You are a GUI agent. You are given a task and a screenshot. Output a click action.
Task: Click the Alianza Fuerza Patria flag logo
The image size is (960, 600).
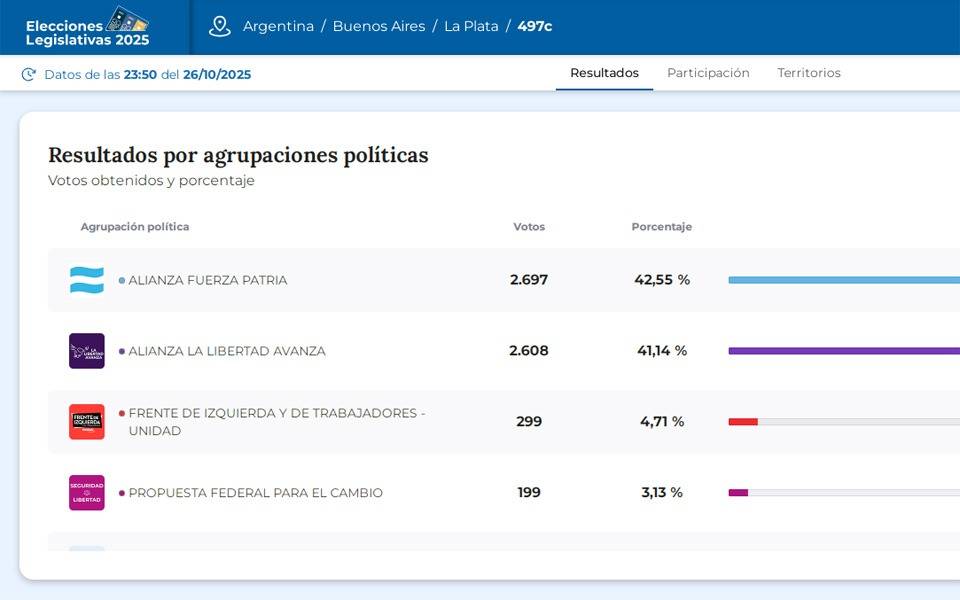(x=87, y=280)
